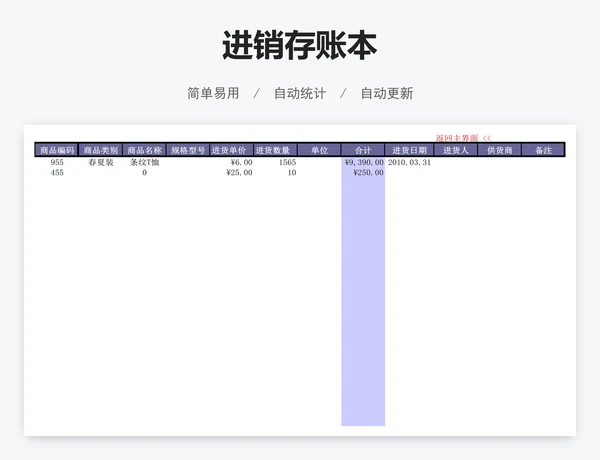This screenshot has width=600, height=460.
Task: Select the 进货数量 column header
Action: coord(273,150)
